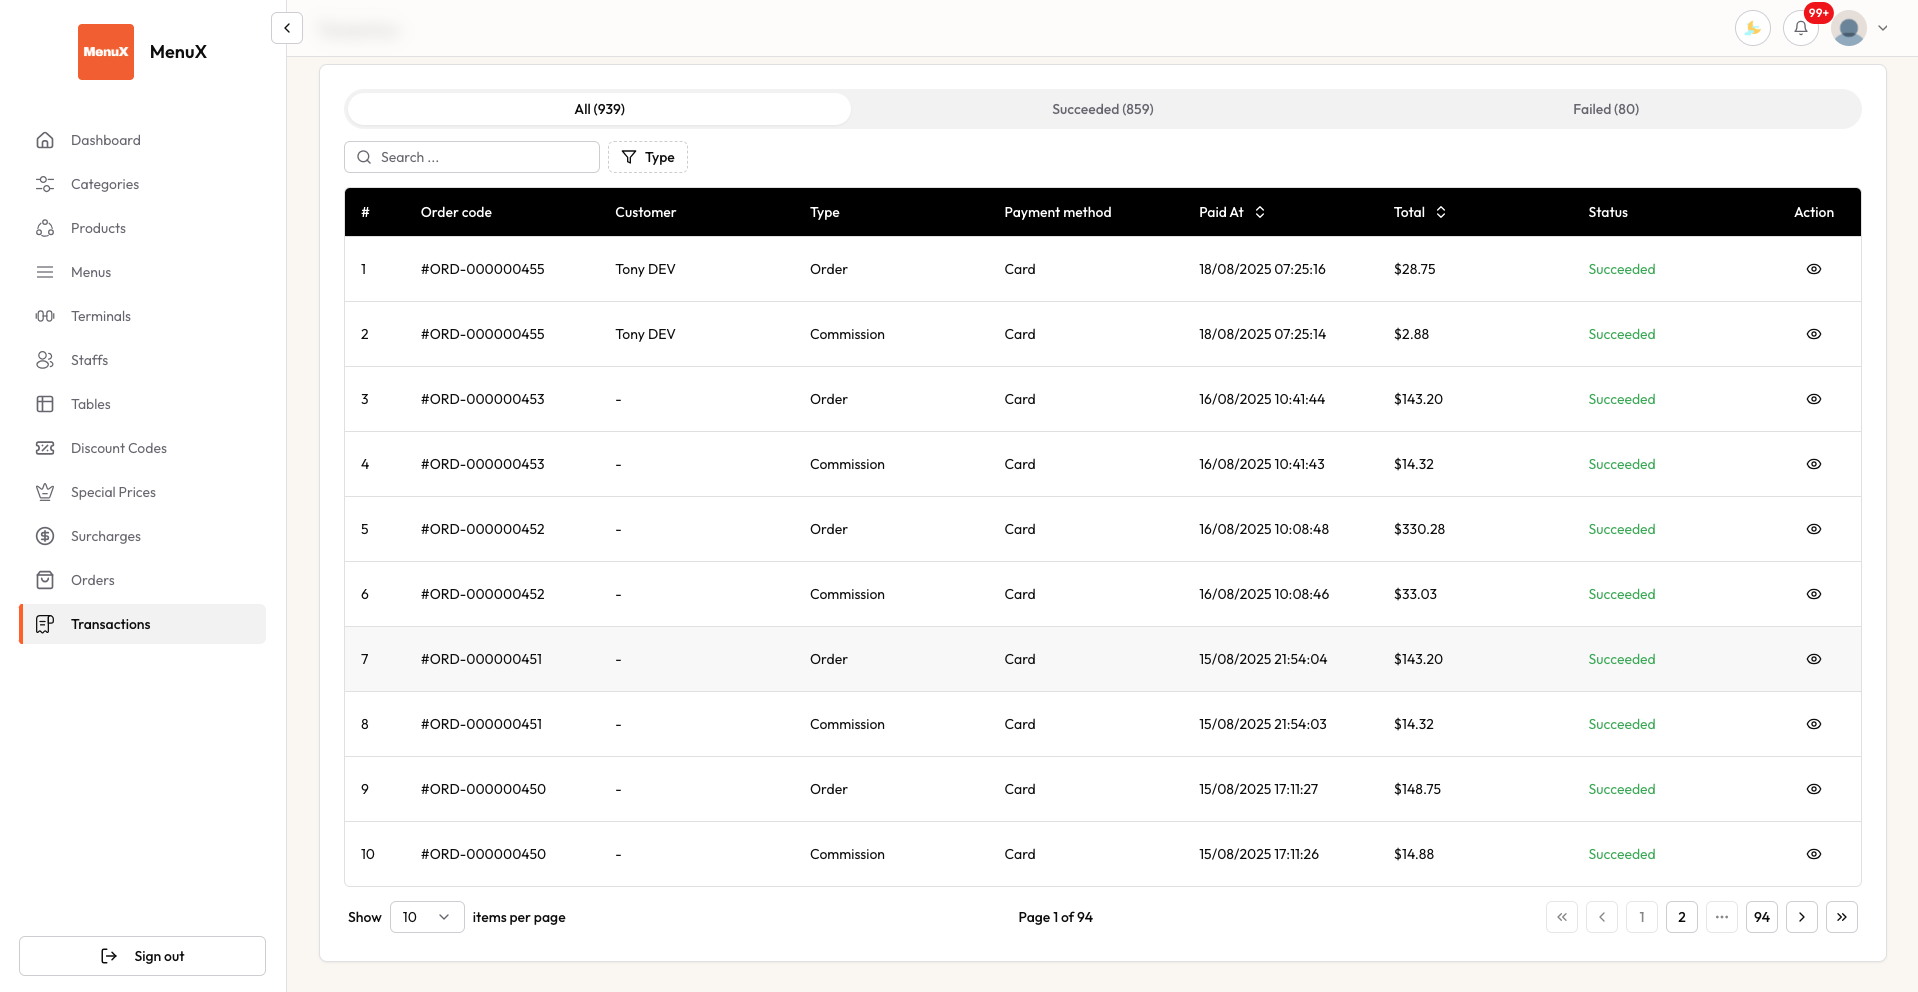Click the MenuX logo
This screenshot has width=1918, height=992.
point(106,52)
